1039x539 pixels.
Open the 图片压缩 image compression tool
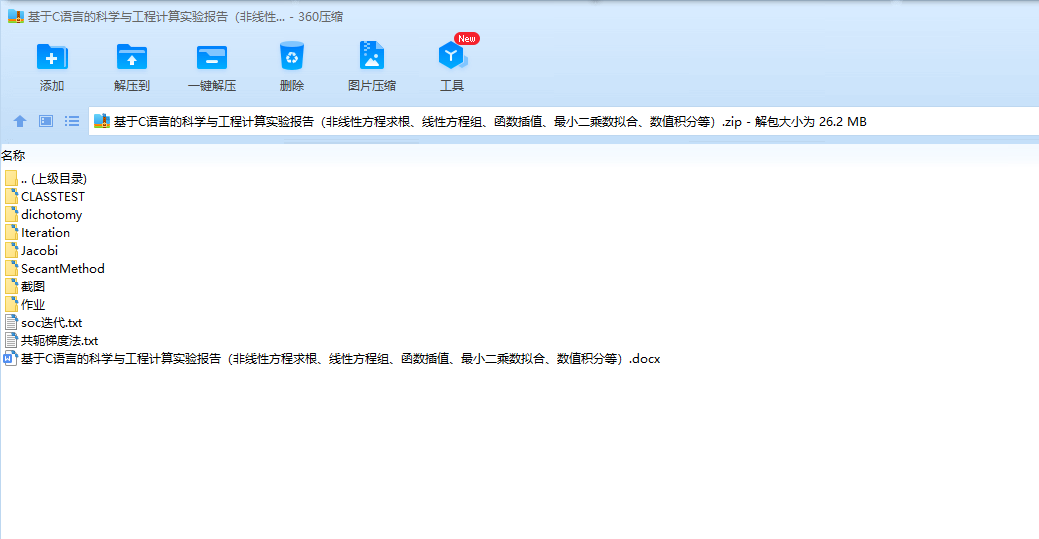point(372,56)
